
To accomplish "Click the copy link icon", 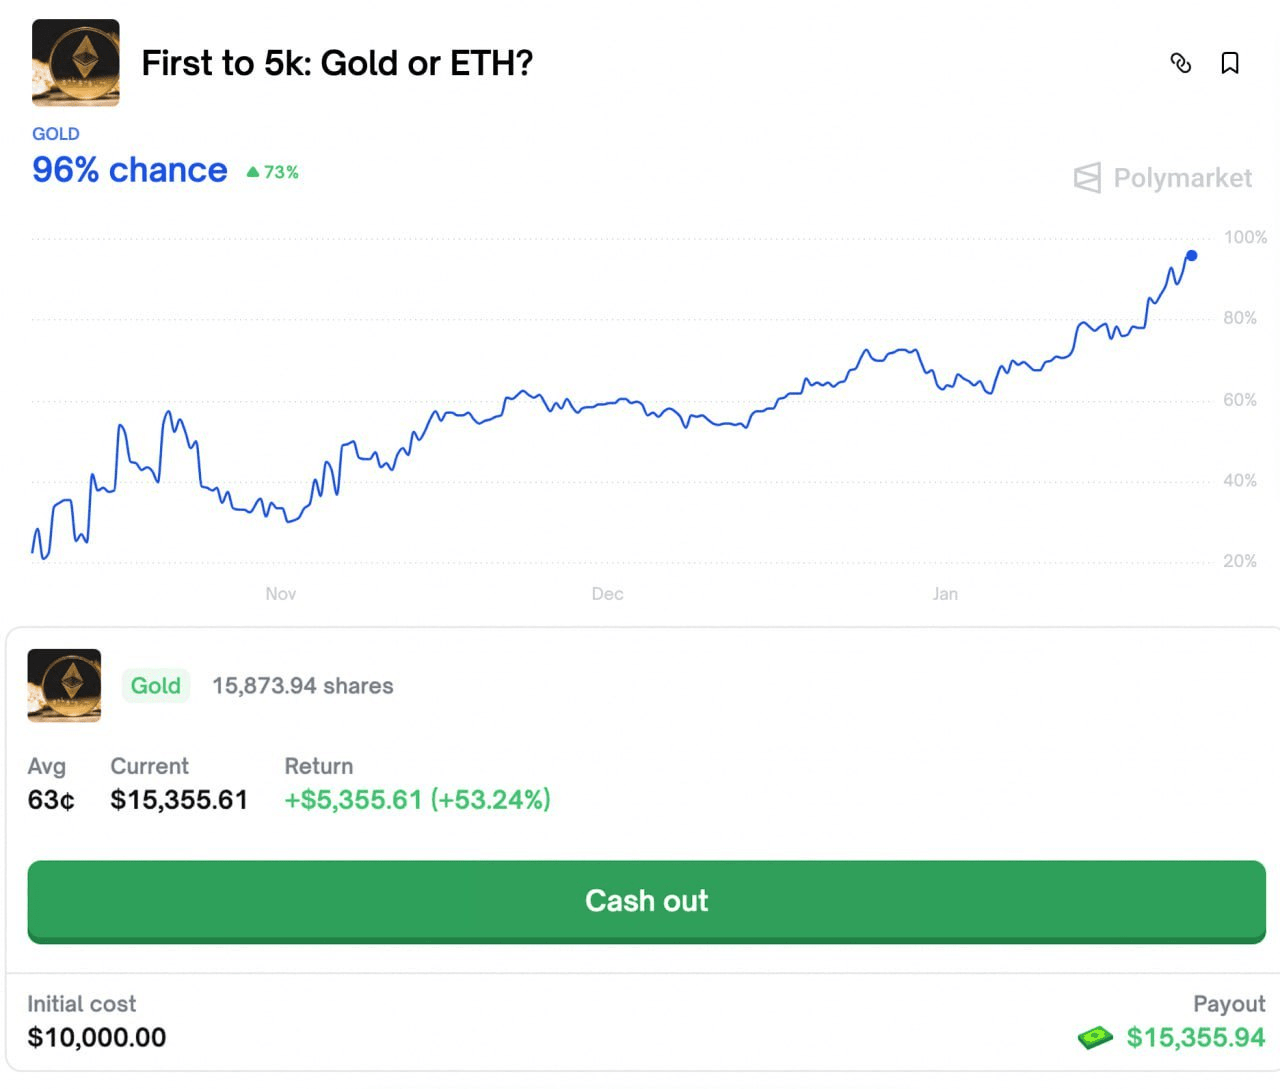I will click(x=1181, y=63).
